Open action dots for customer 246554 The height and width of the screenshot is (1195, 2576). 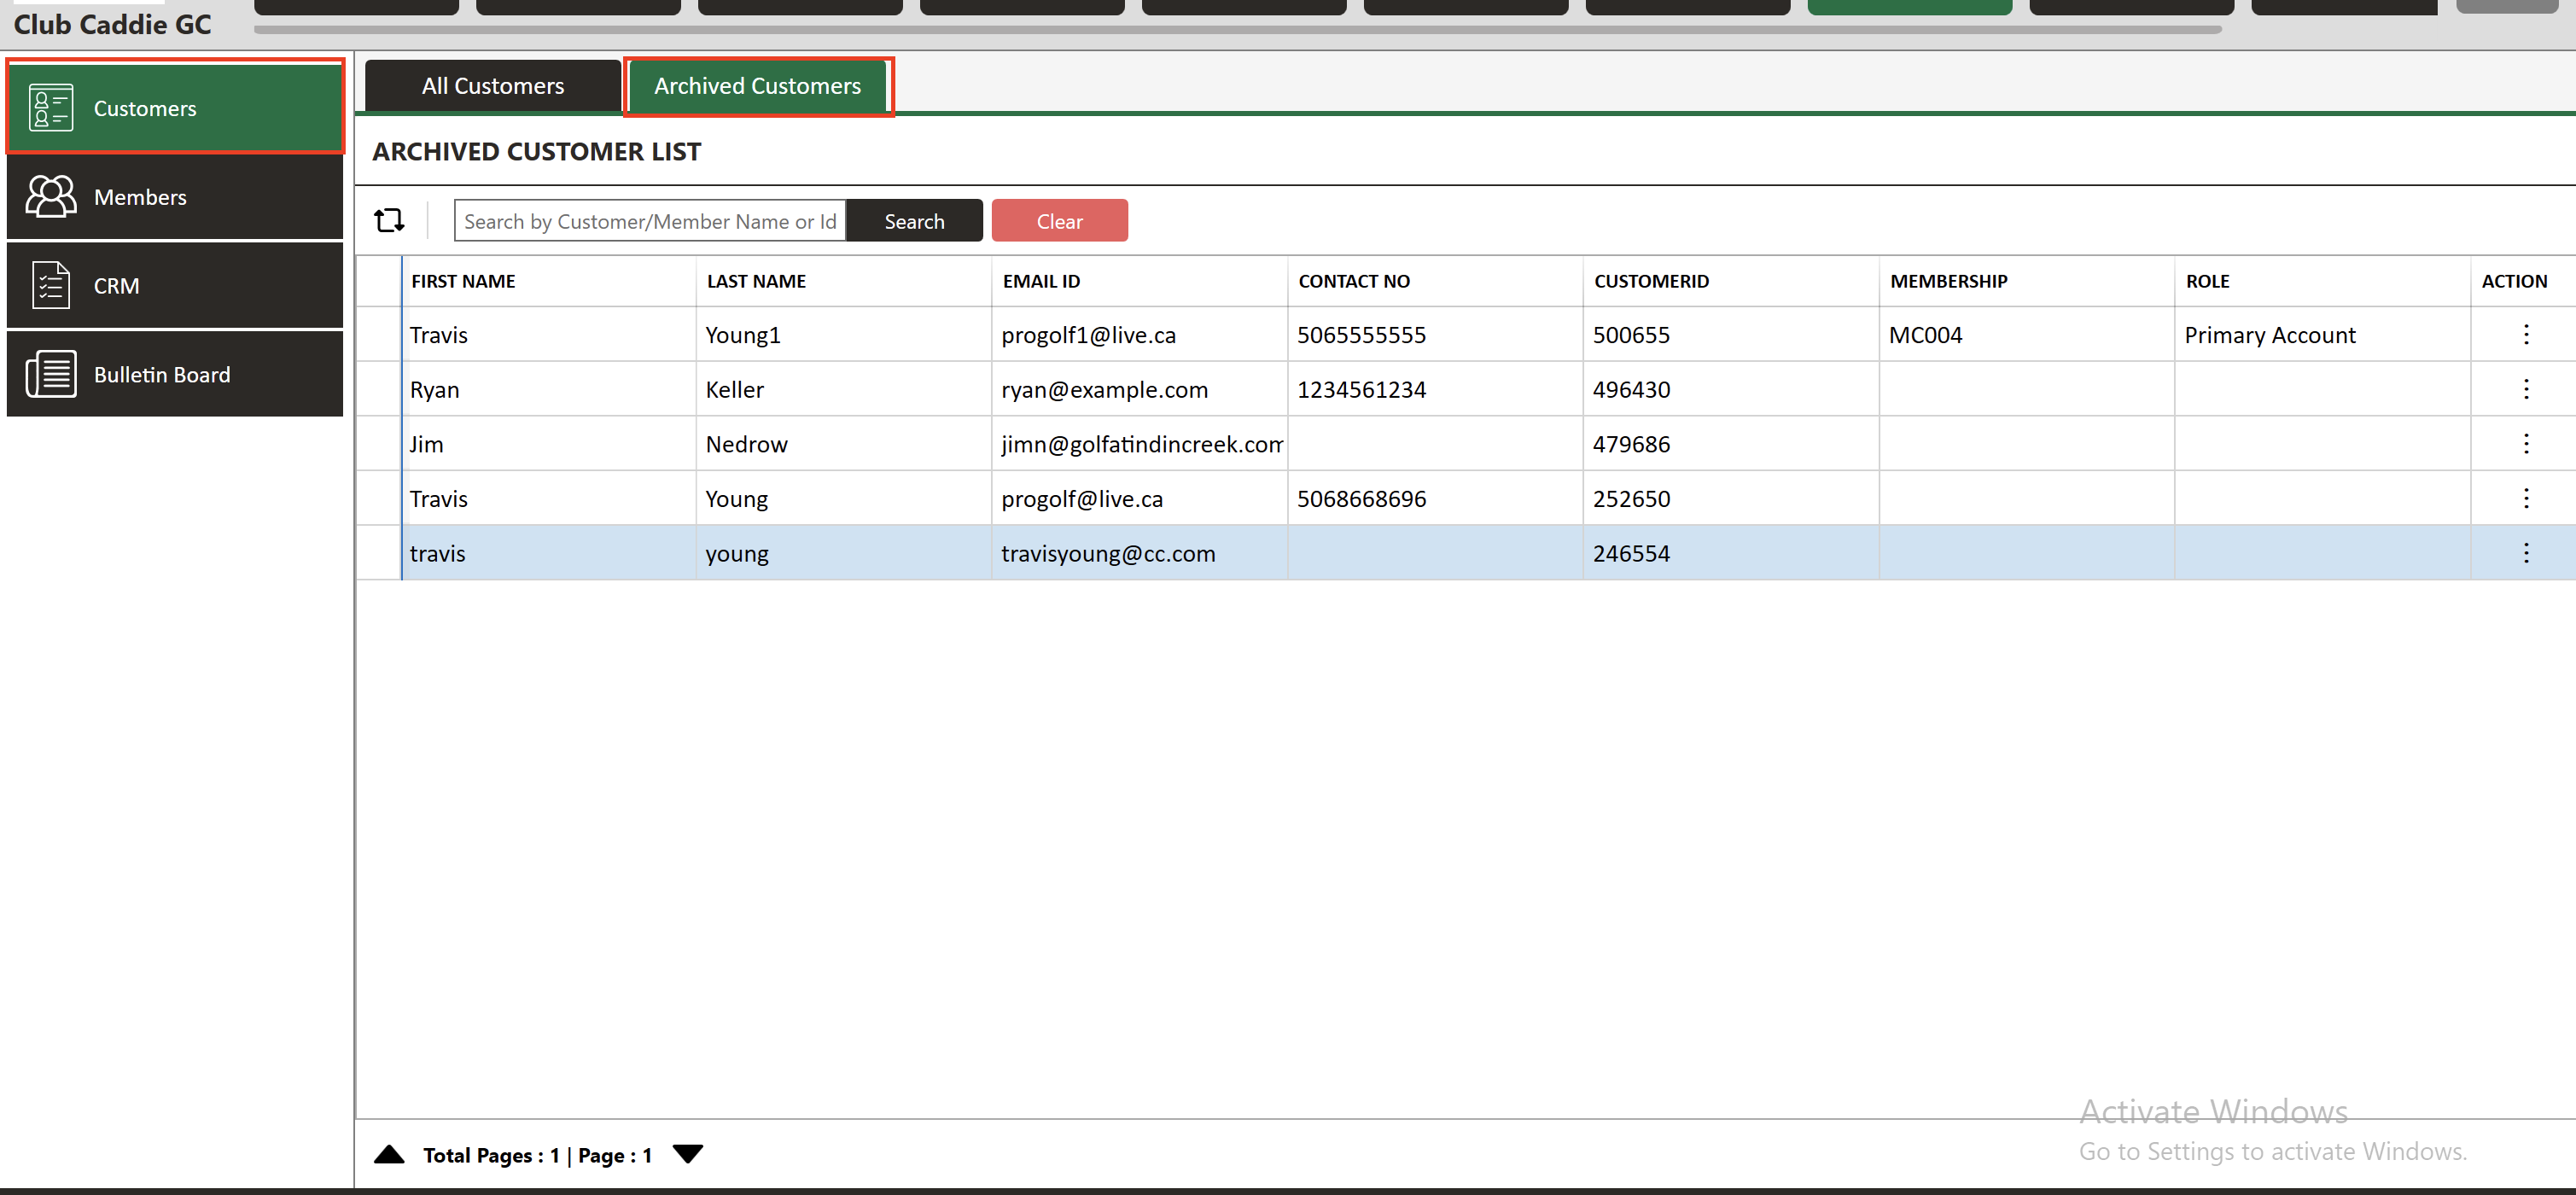tap(2525, 553)
